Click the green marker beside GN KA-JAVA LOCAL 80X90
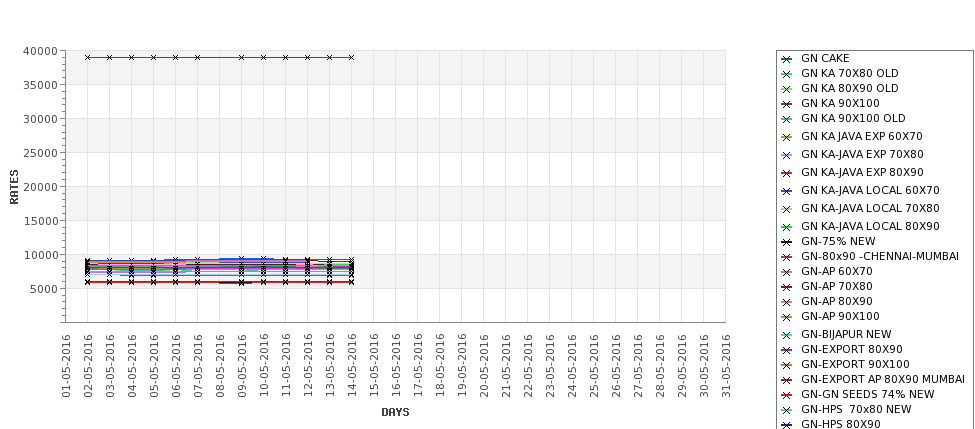Viewport: 975px width, 429px height. 787,228
